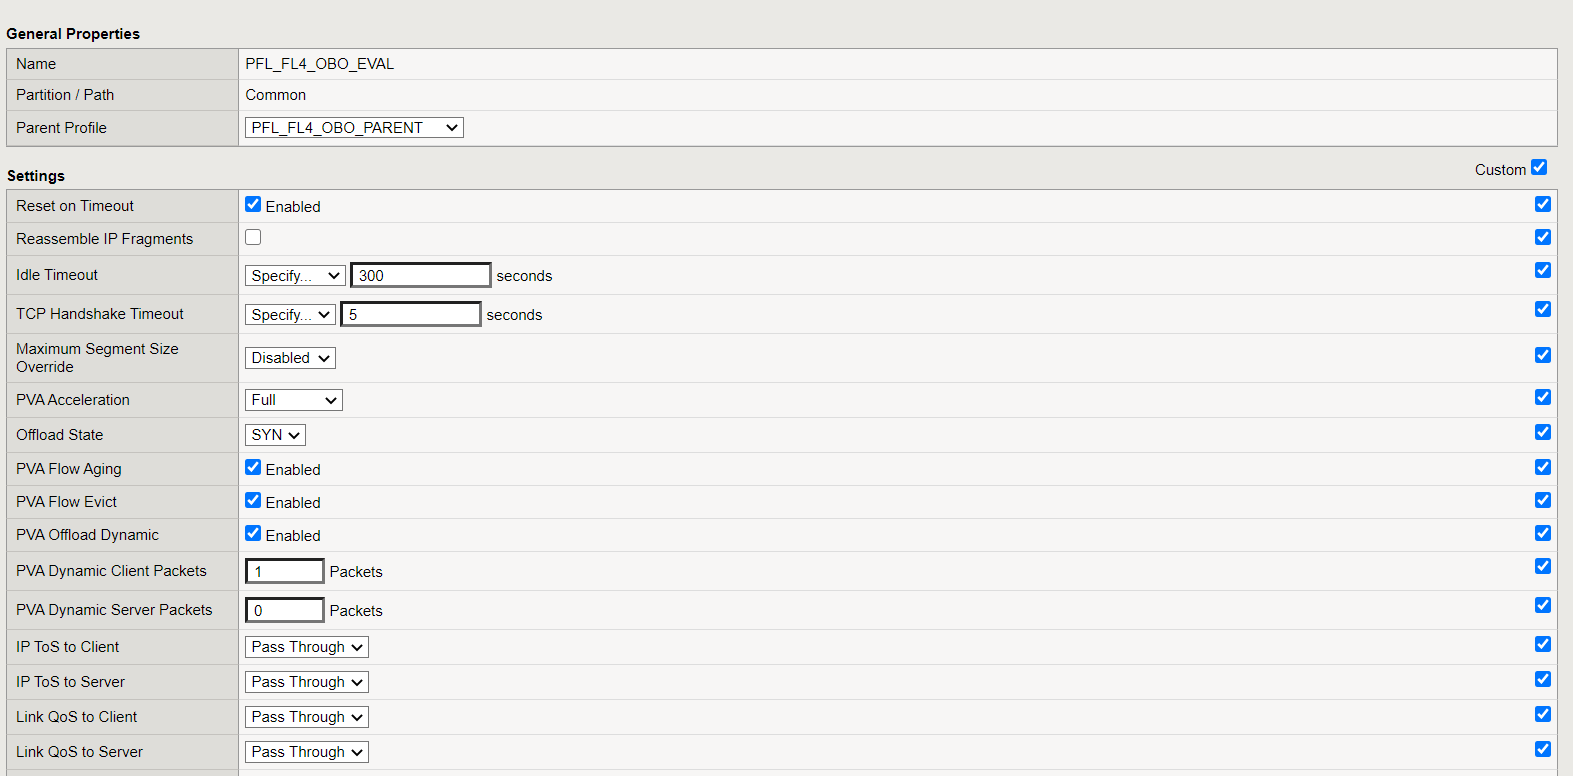Uncheck the custom box for TCP Handshake Timeout
The width and height of the screenshot is (1573, 776).
(1543, 309)
